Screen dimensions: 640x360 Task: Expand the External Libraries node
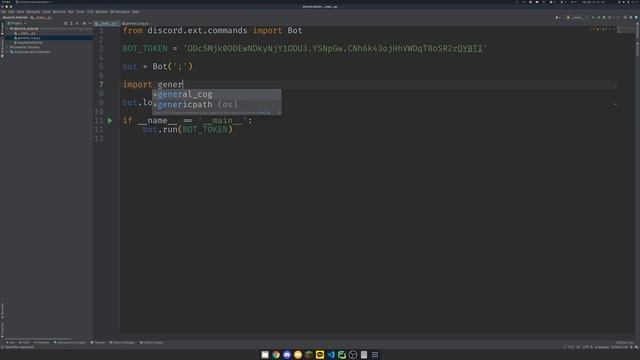(x=8, y=47)
